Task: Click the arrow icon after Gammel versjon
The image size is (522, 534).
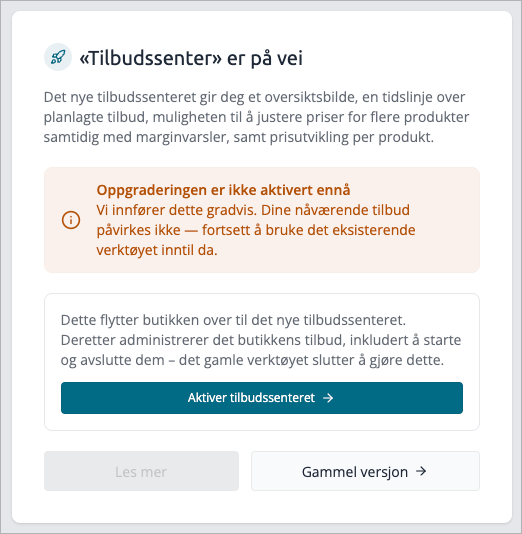Action: pyautogui.click(x=421, y=471)
